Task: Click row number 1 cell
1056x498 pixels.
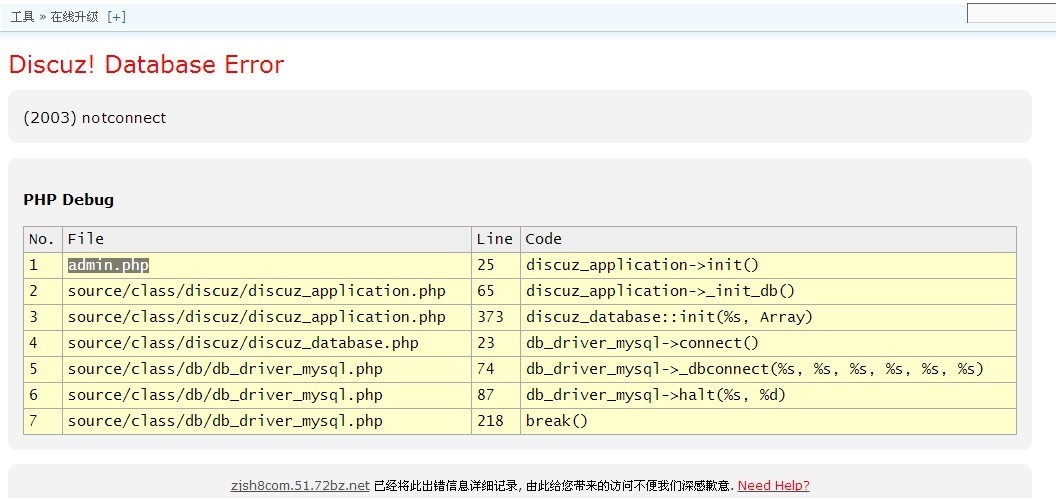Action: click(43, 266)
